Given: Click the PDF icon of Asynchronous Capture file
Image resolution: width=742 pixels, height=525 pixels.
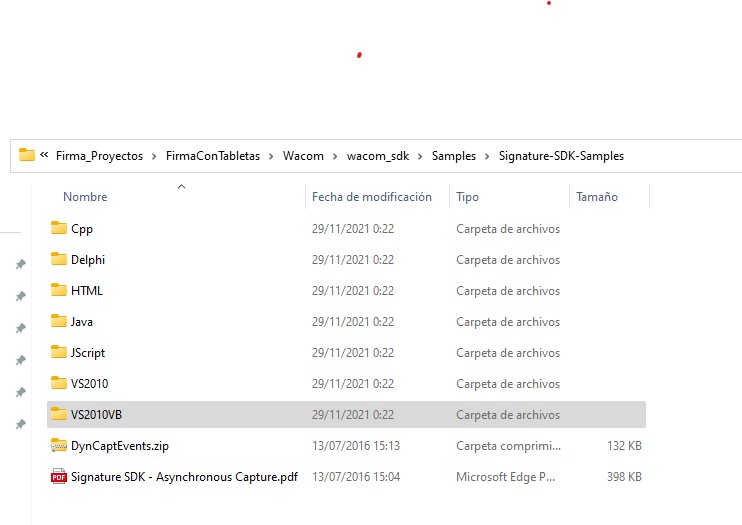Looking at the screenshot, I should point(59,476).
